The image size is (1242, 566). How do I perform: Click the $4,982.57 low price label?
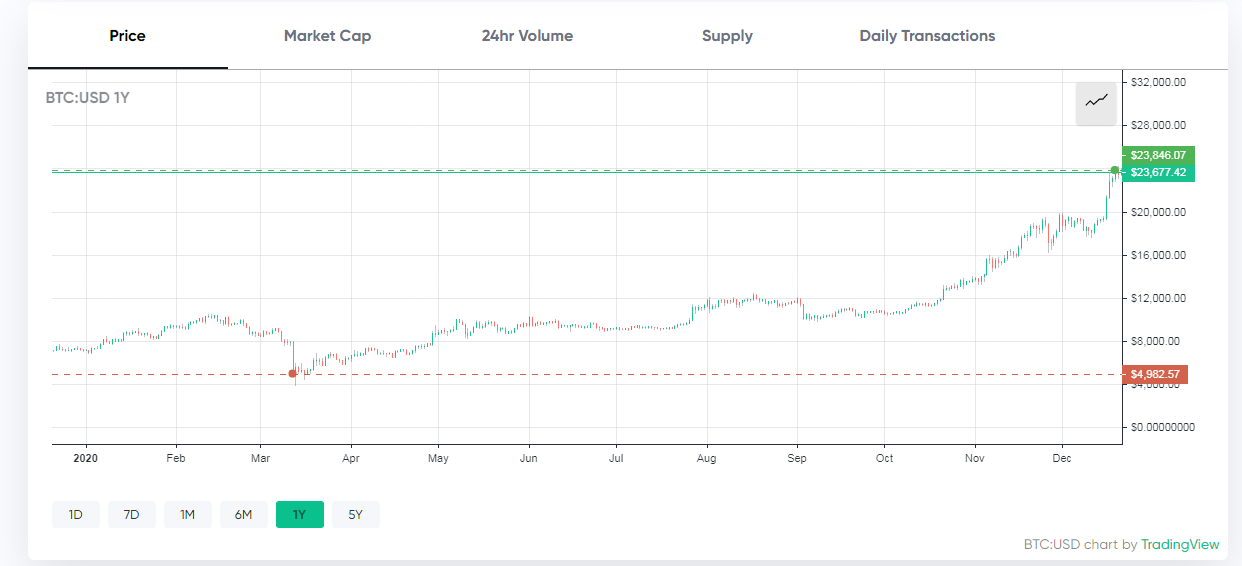(1155, 375)
